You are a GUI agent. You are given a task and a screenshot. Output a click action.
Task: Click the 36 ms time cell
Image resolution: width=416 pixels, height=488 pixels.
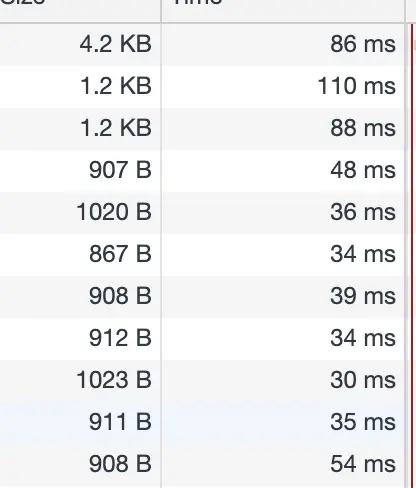pyautogui.click(x=283, y=212)
